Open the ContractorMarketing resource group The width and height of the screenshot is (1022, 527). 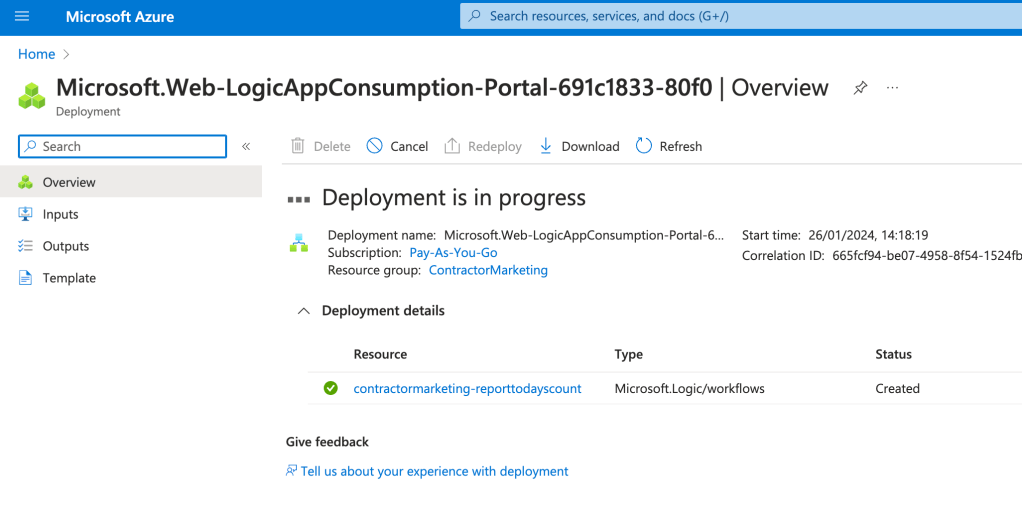click(488, 270)
